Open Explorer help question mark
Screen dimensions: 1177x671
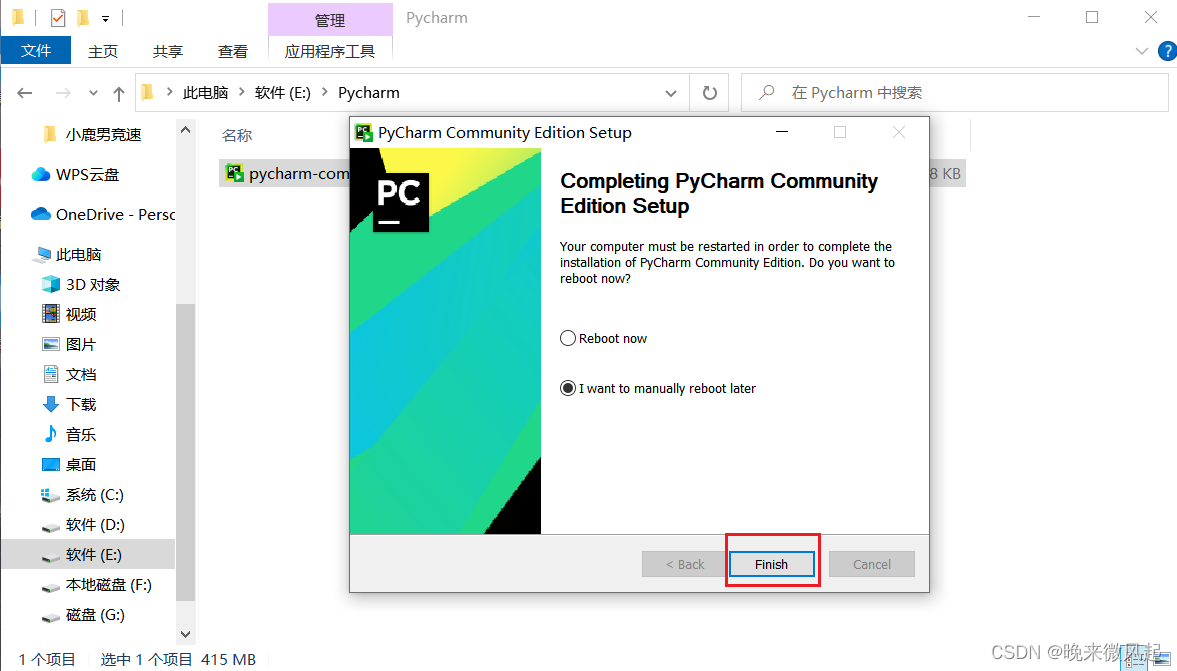pos(1168,51)
